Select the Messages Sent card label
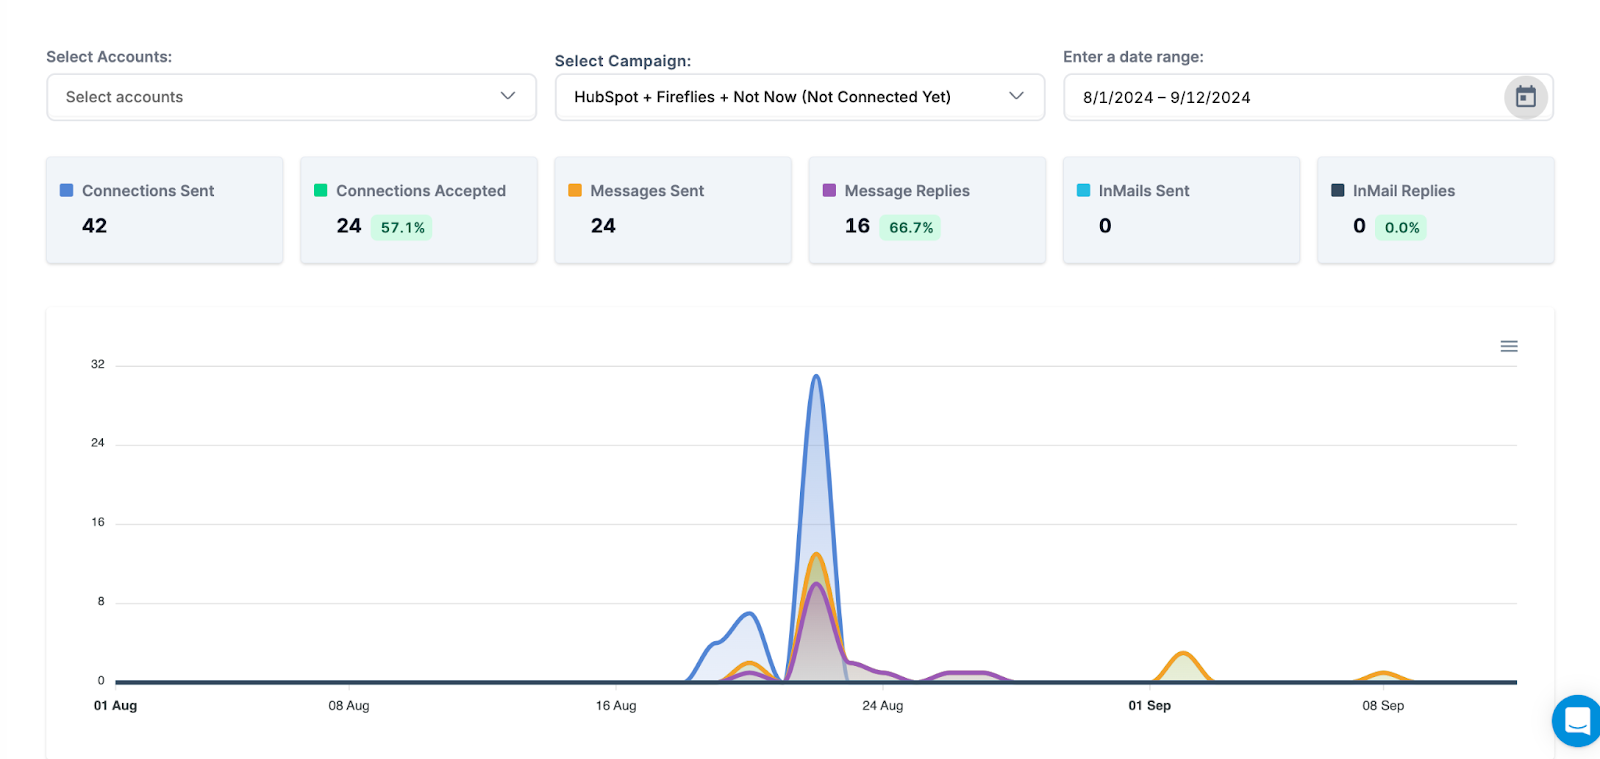Screen dimensions: 1600x759 click(x=647, y=191)
